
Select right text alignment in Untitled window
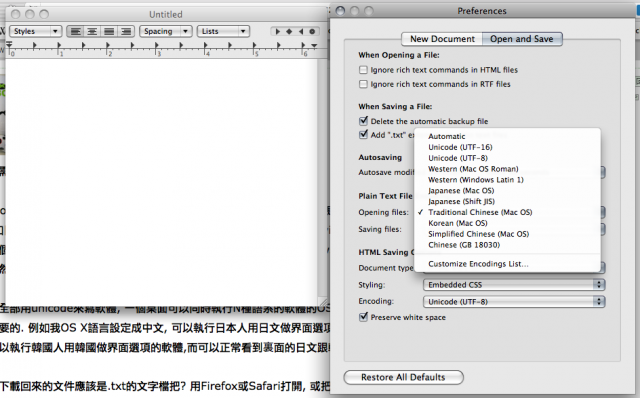click(126, 31)
